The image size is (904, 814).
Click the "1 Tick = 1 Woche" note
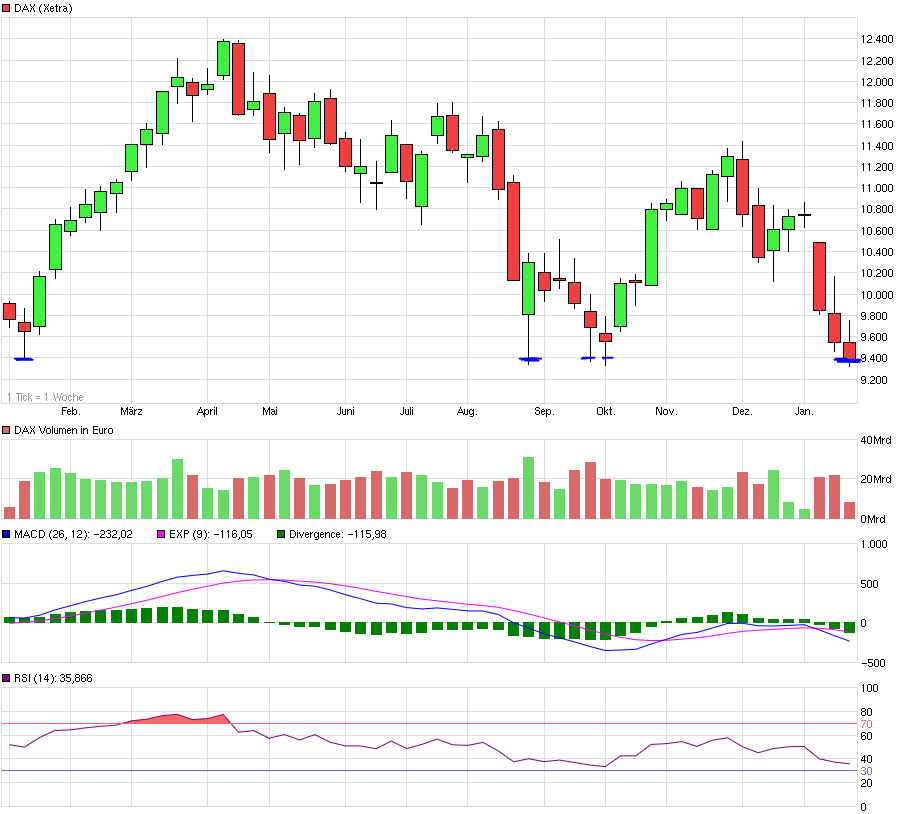(45, 397)
